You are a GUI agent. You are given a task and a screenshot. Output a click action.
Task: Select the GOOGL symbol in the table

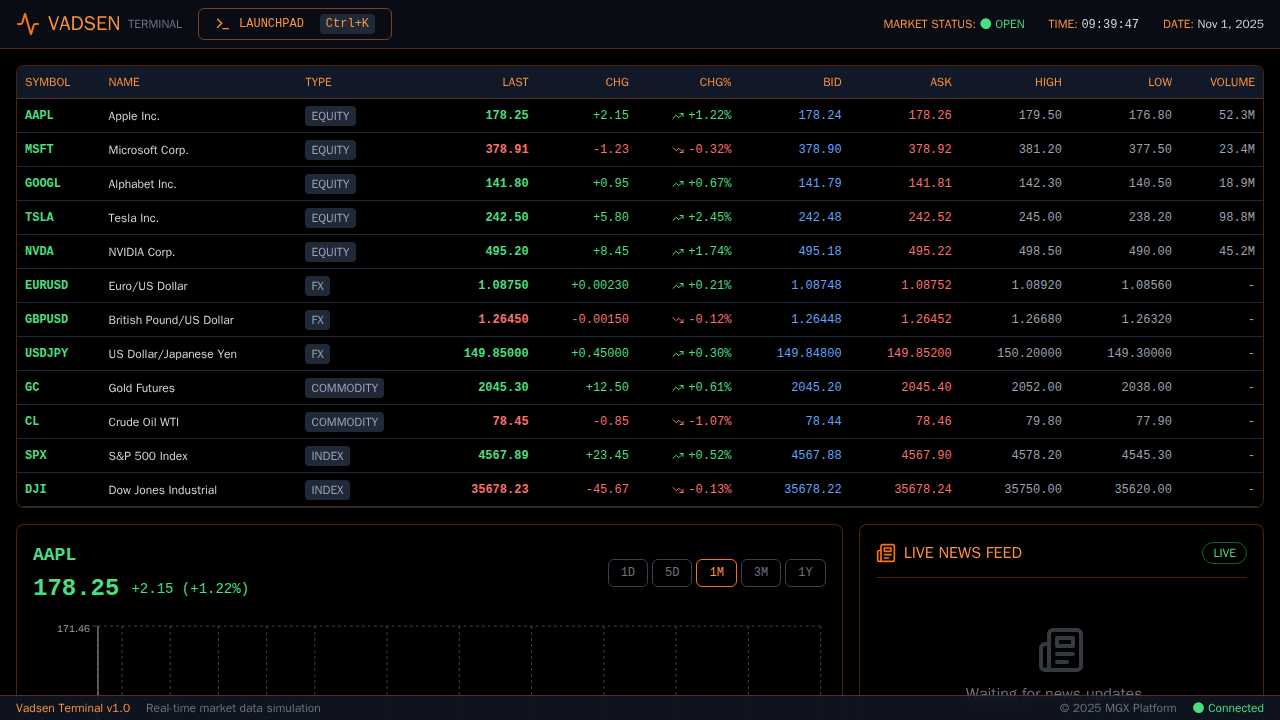point(43,183)
